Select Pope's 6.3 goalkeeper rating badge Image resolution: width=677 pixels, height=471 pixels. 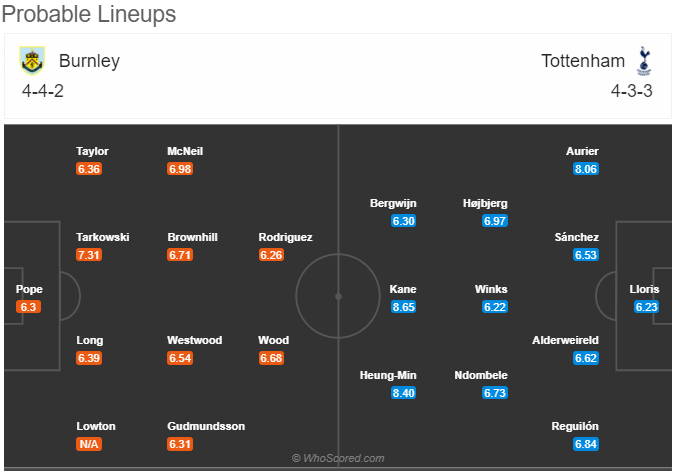coord(28,307)
